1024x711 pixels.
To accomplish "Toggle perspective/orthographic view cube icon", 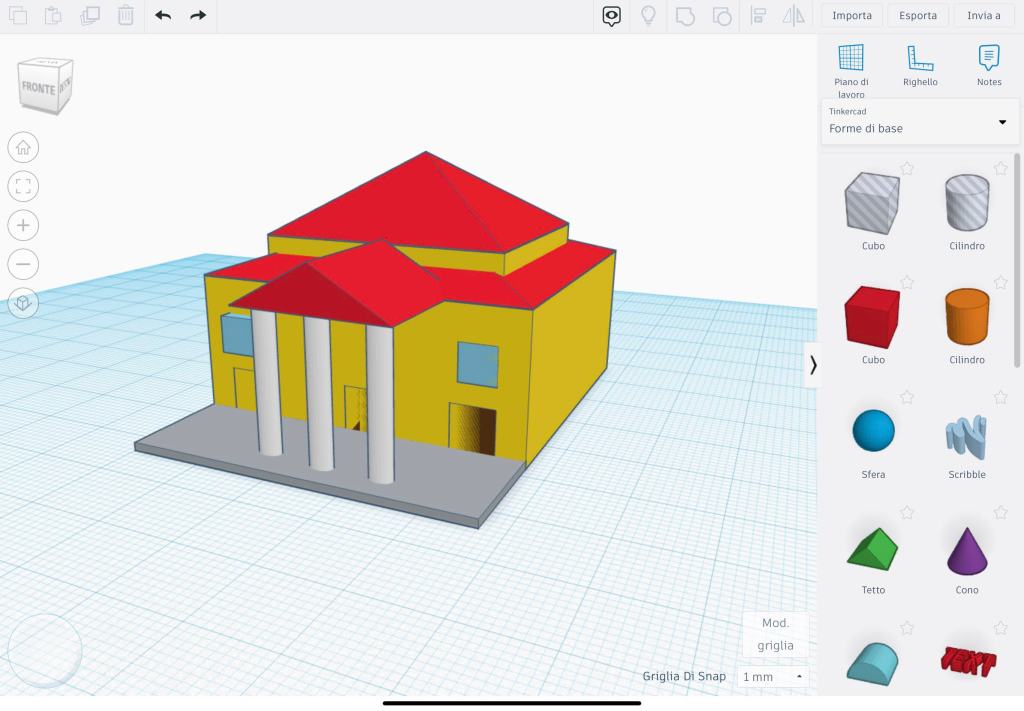I will pos(23,303).
